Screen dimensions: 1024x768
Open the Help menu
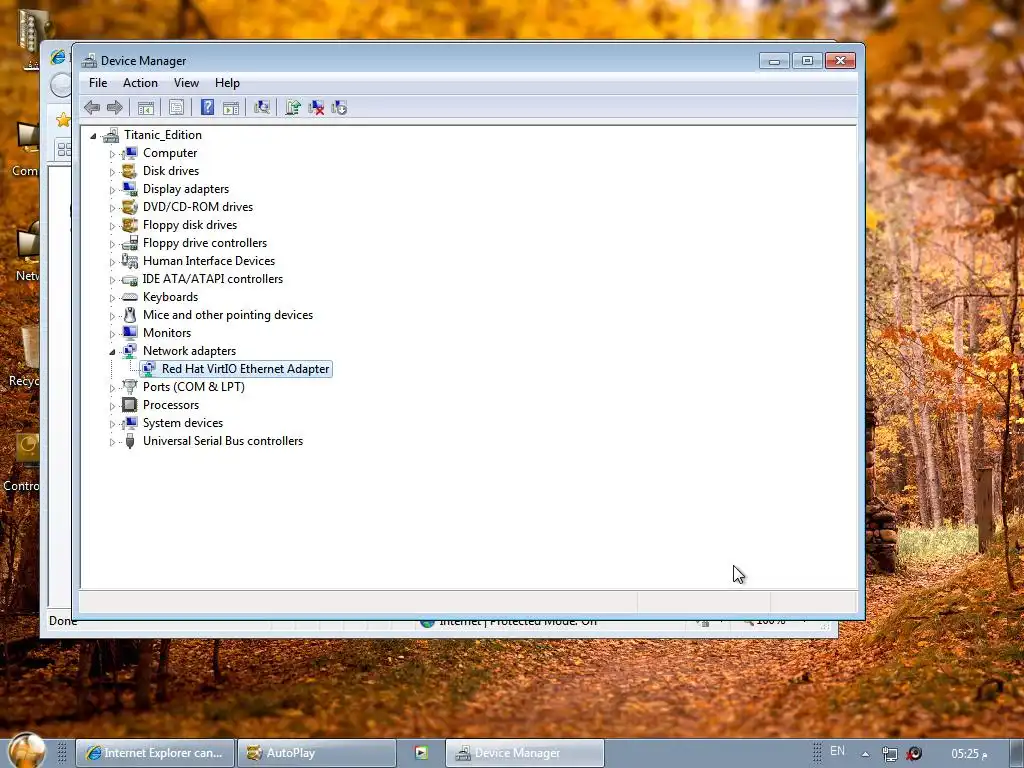pyautogui.click(x=227, y=83)
